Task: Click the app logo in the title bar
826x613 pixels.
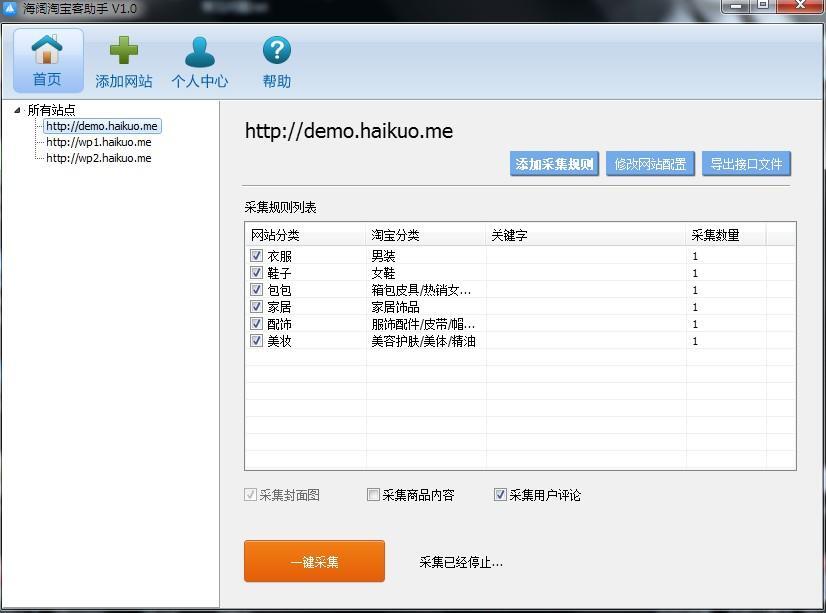Action: [x=11, y=8]
